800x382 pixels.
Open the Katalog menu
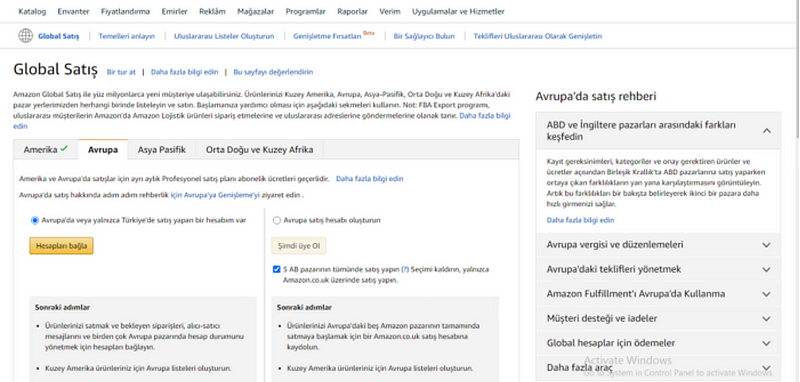(x=32, y=11)
